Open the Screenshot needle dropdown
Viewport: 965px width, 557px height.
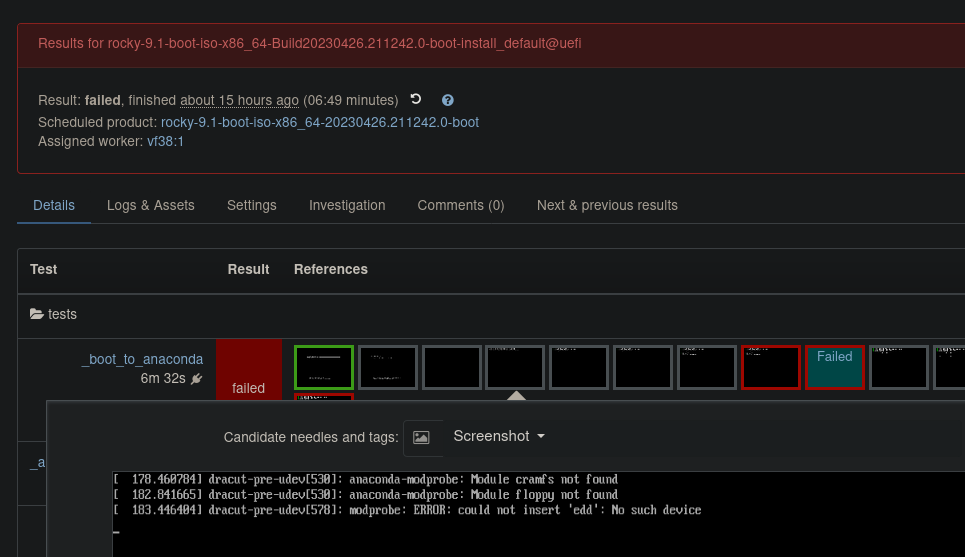499,436
